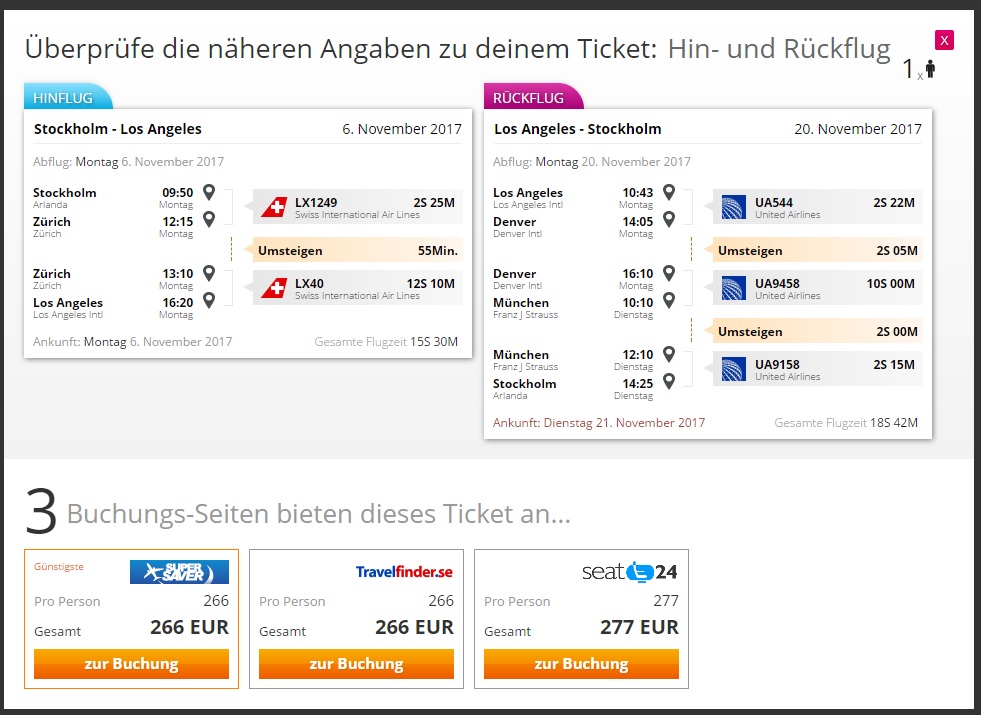This screenshot has width=981, height=715.
Task: Book via seat24 for 277 EUR
Action: click(581, 664)
